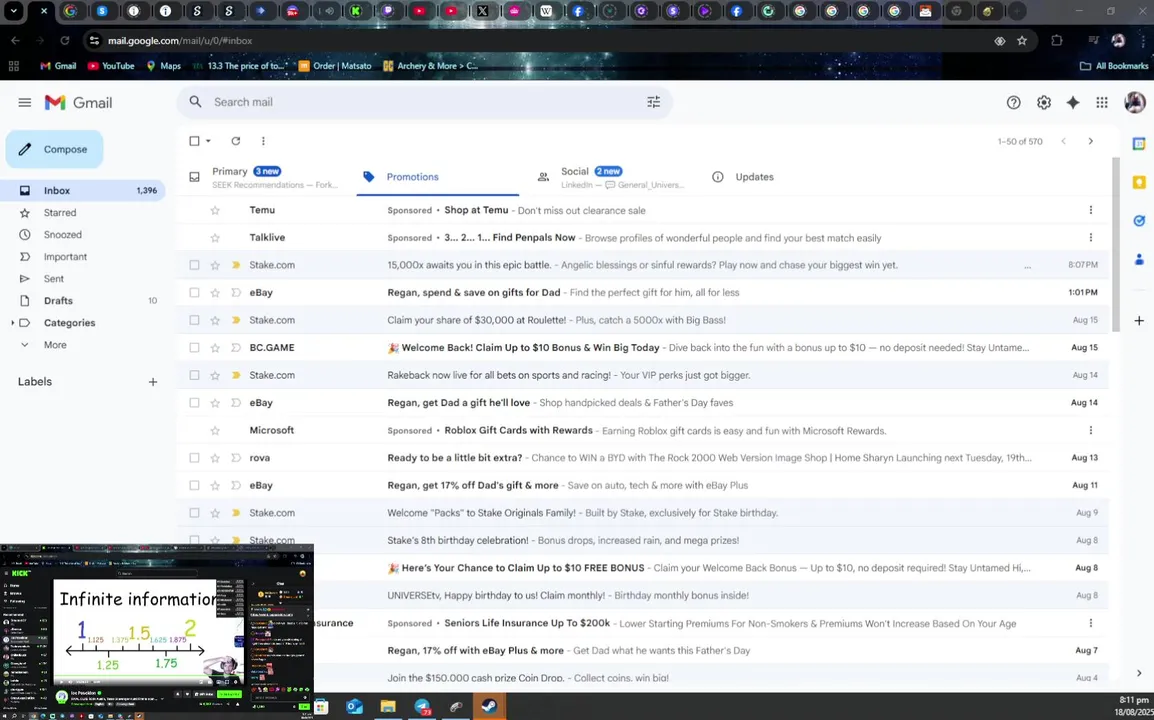Open All Bookmarks folder

click(x=1114, y=66)
